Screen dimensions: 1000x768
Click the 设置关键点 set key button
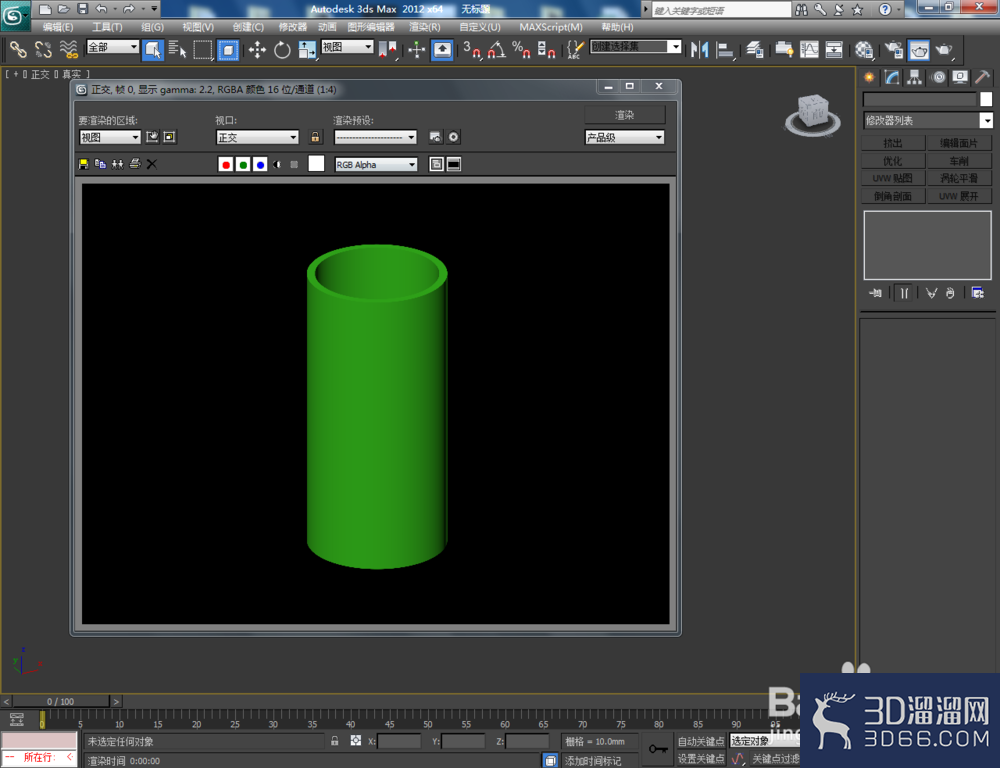(x=700, y=758)
